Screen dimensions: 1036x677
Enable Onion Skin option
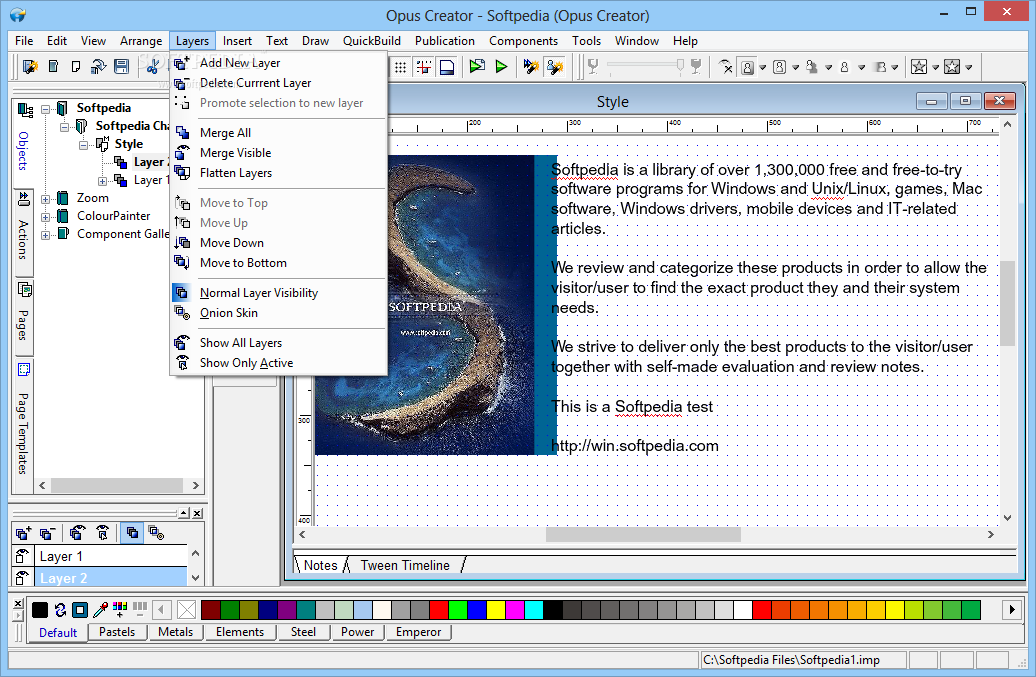tap(278, 313)
